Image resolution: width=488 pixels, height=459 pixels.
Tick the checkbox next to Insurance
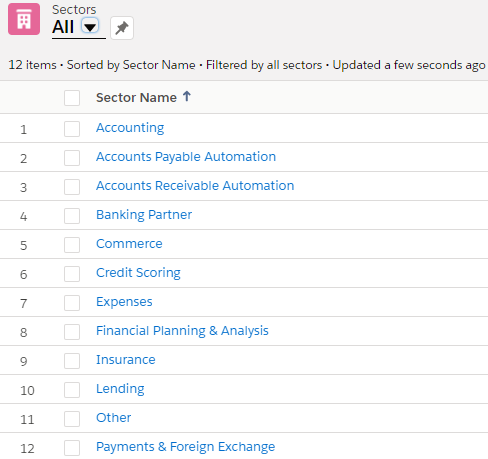72,361
